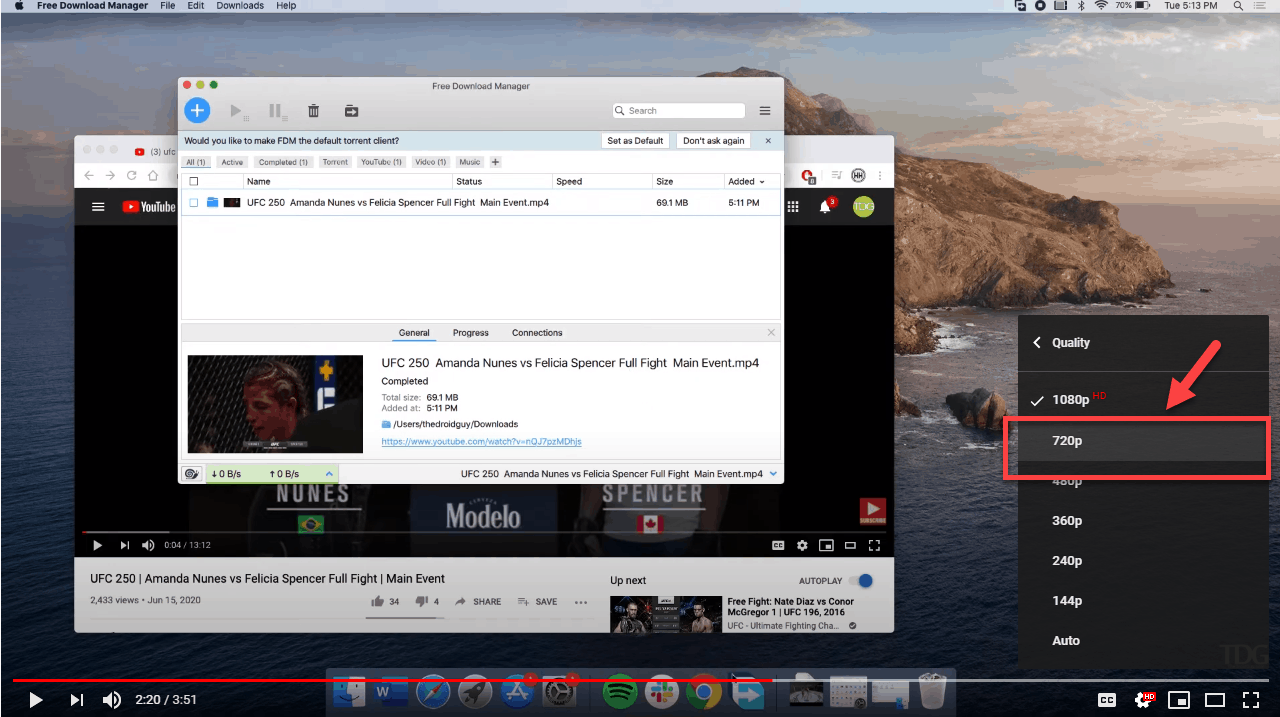Filter downloads by Completed (1) tag
Viewport: 1280px width, 717px height.
point(284,162)
